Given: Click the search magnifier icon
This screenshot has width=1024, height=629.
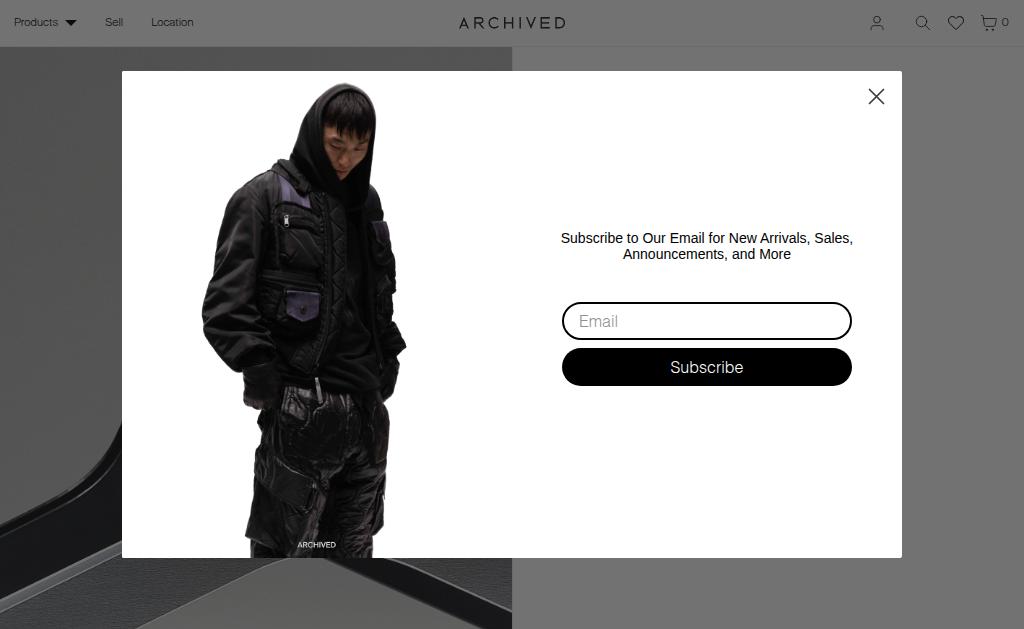Looking at the screenshot, I should [922, 24].
